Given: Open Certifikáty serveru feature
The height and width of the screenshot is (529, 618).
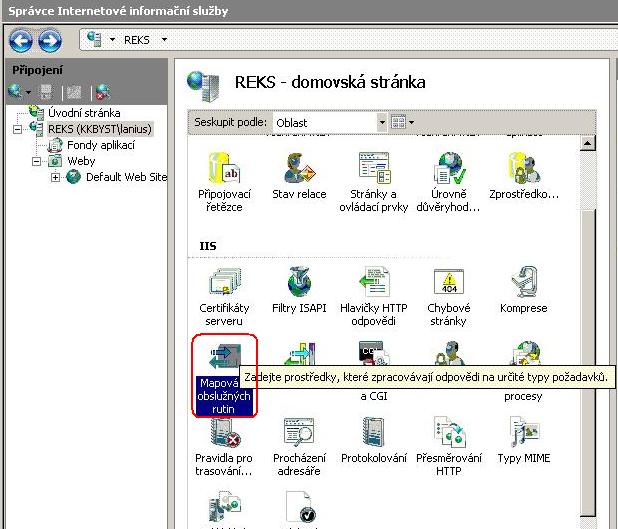Looking at the screenshot, I should coord(224,297).
